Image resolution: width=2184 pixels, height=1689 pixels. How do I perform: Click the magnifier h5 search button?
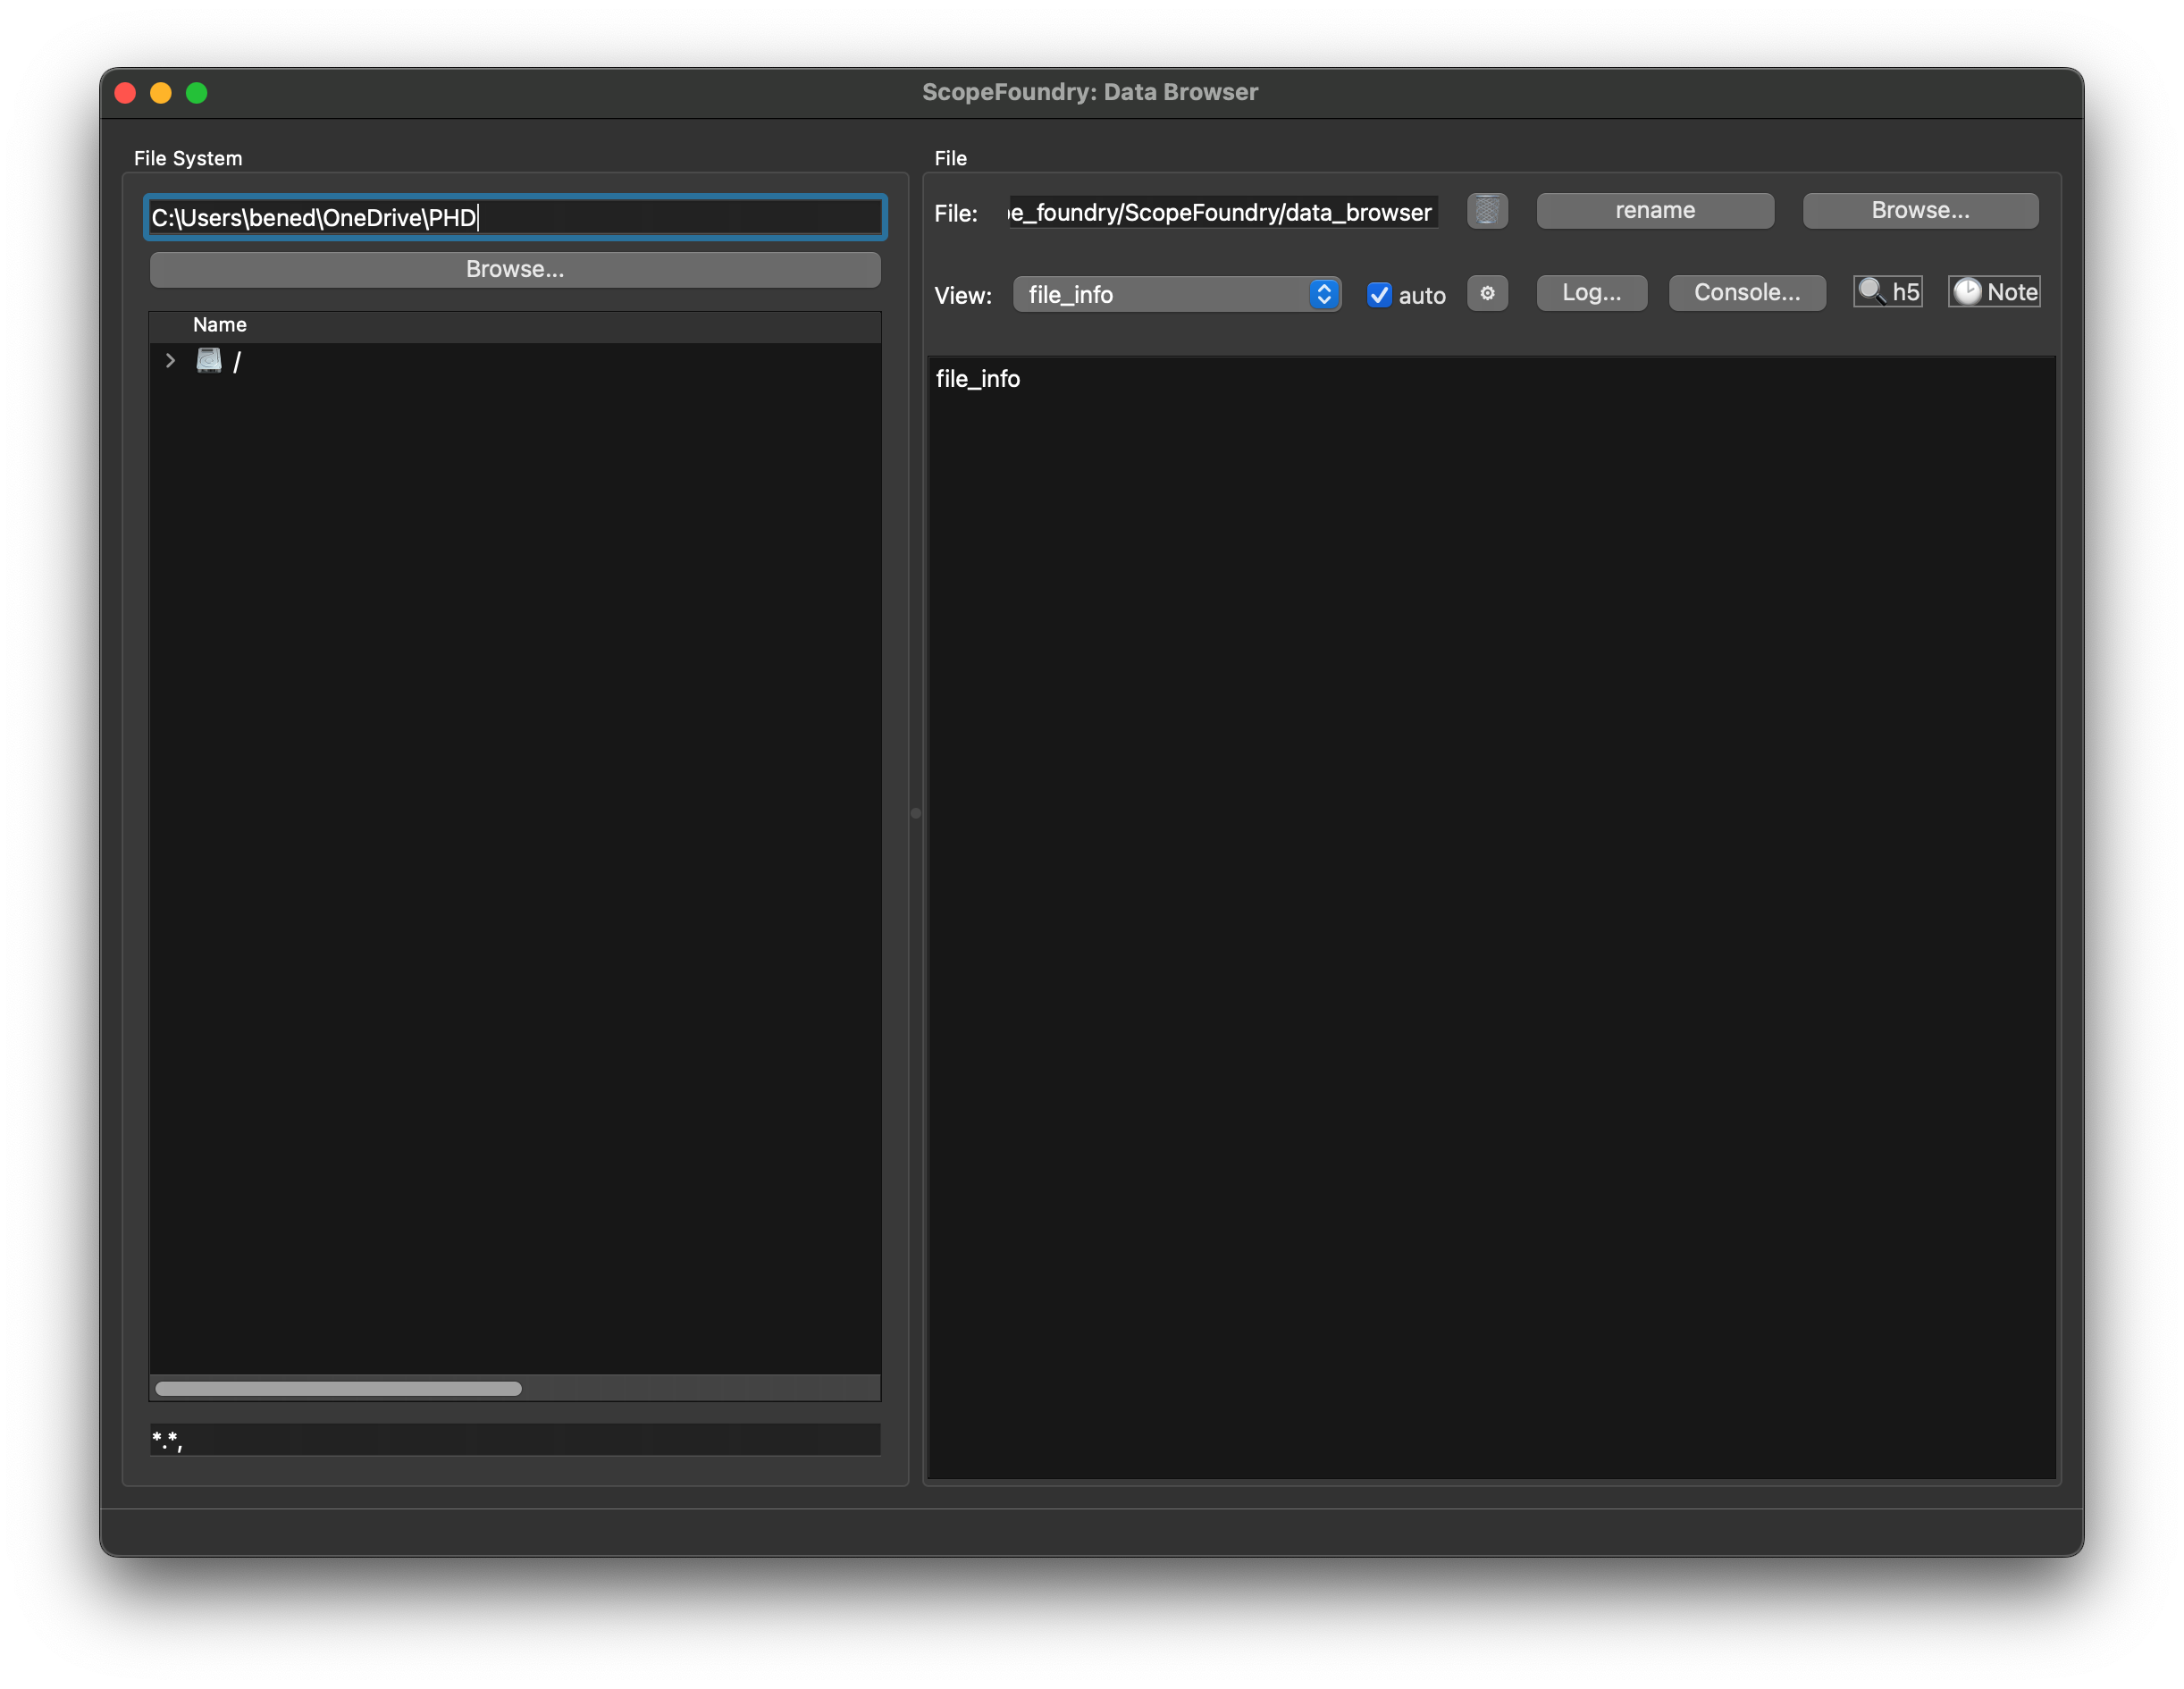pyautogui.click(x=1887, y=292)
